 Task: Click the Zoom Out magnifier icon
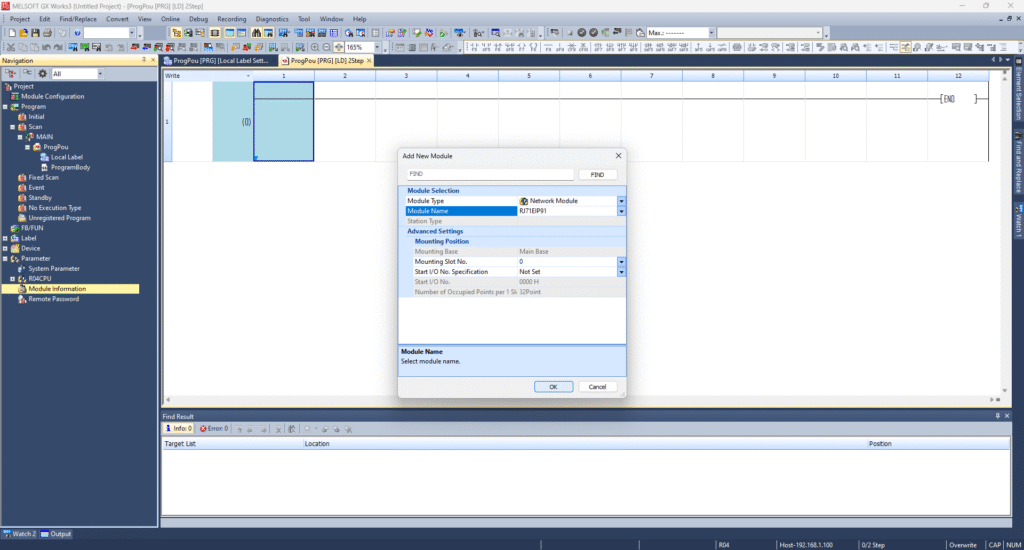tap(327, 47)
